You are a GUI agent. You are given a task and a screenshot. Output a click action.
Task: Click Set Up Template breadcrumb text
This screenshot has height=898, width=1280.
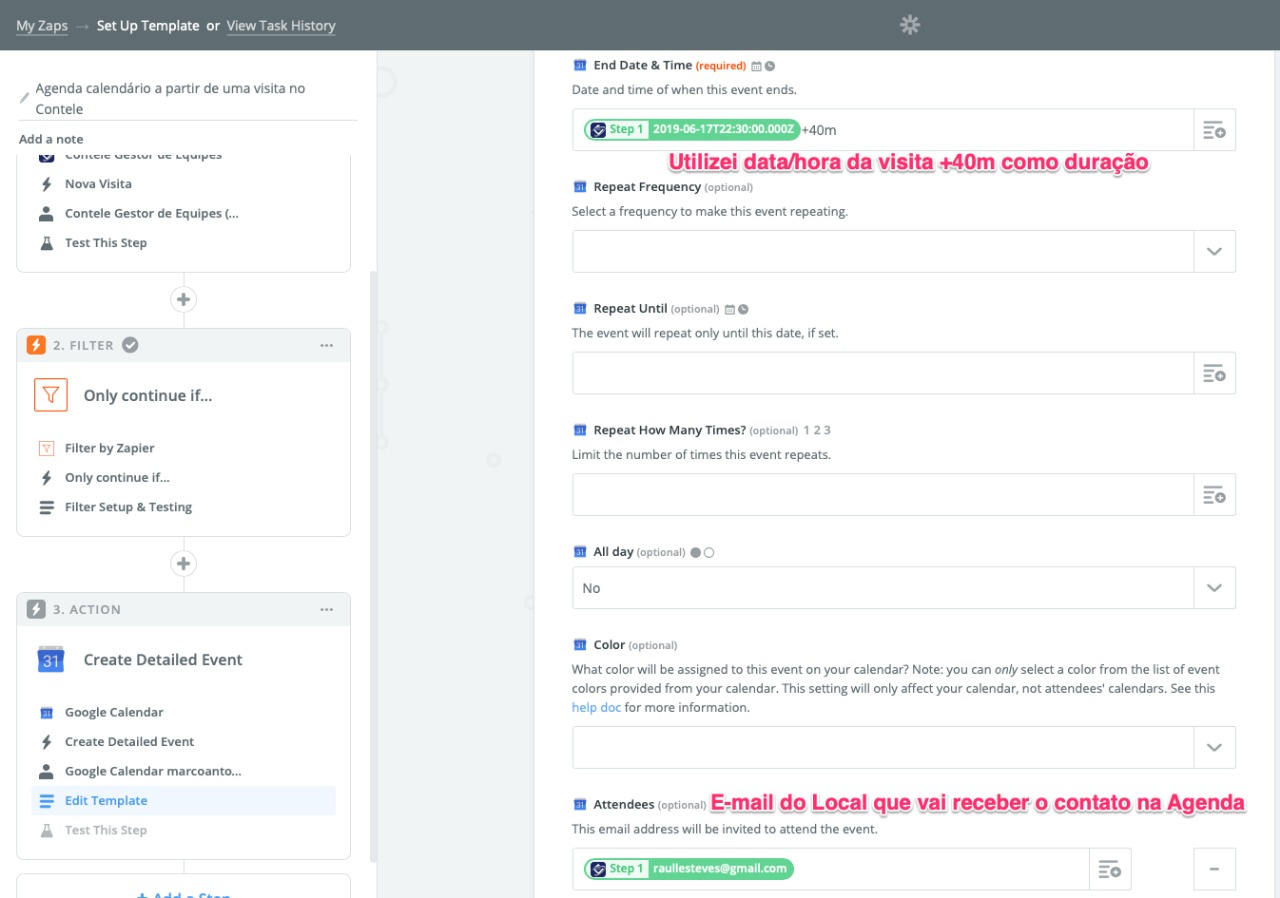pyautogui.click(x=148, y=26)
